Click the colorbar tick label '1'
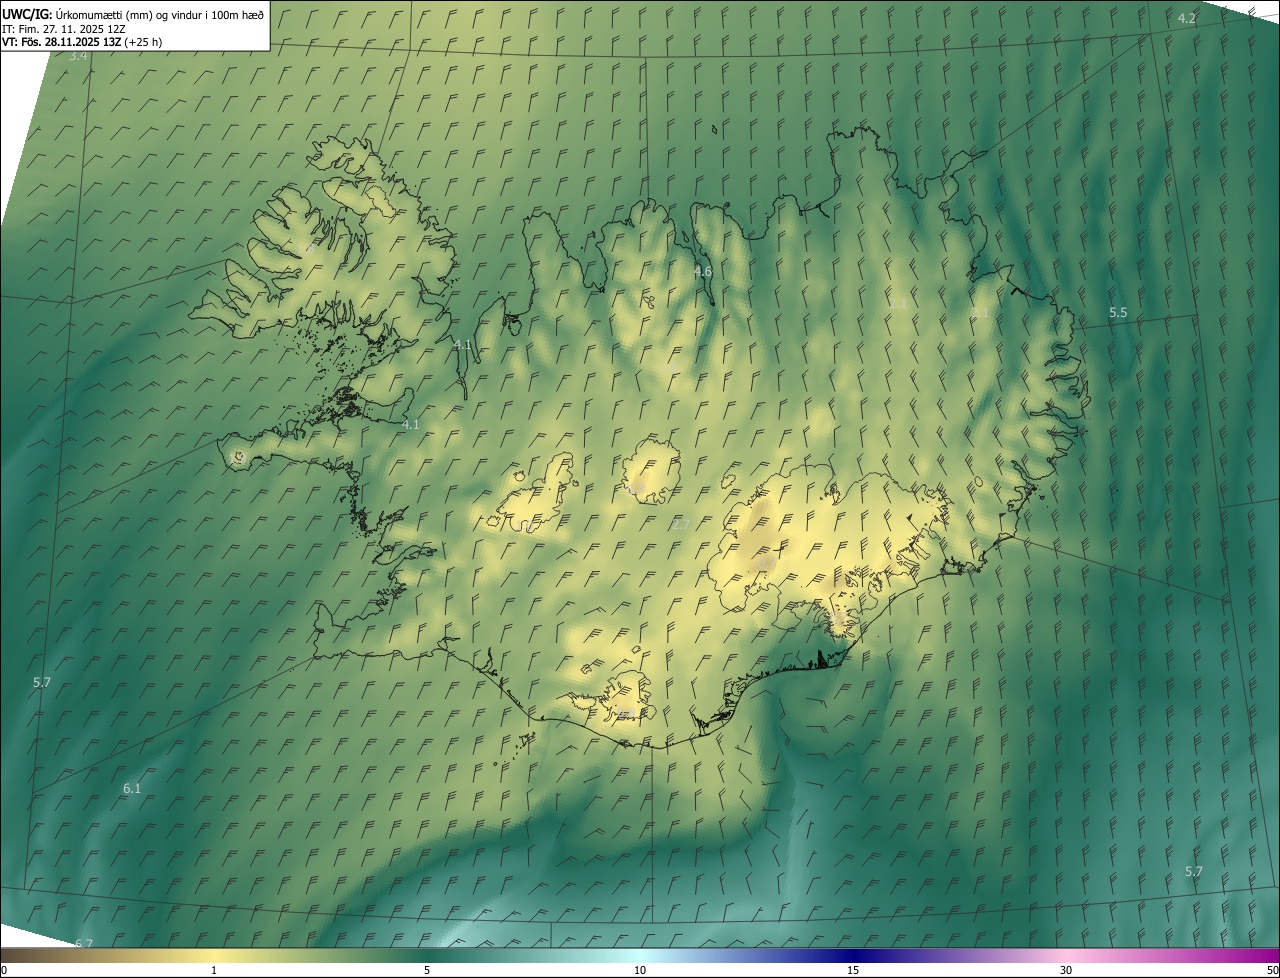The height and width of the screenshot is (978, 1280). tap(214, 970)
